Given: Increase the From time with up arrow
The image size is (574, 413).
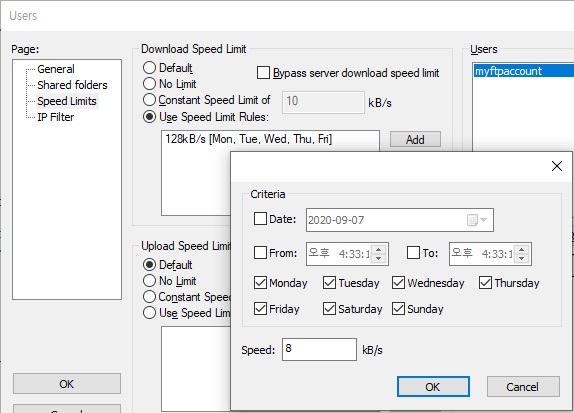Looking at the screenshot, I should click(x=379, y=250).
